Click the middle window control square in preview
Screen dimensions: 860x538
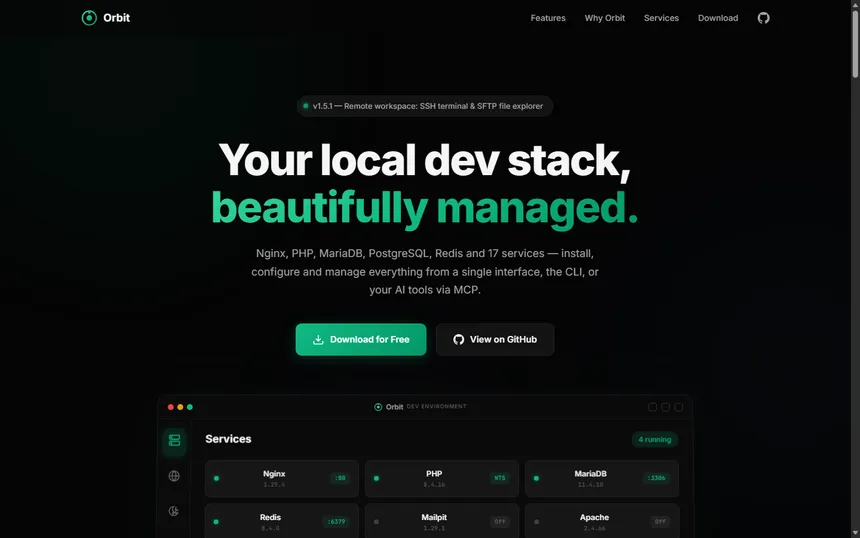665,407
